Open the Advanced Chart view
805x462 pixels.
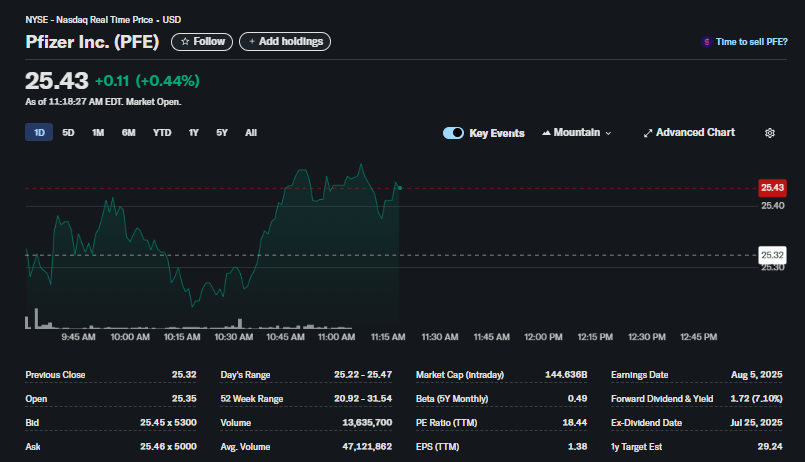[x=689, y=133]
